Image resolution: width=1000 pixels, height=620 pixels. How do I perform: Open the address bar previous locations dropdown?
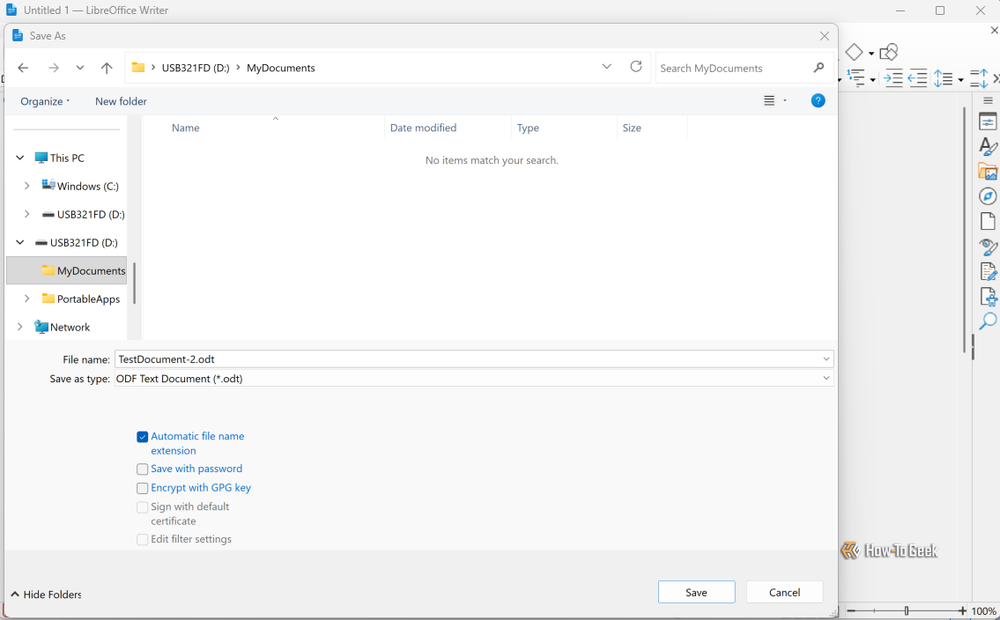pyautogui.click(x=607, y=67)
